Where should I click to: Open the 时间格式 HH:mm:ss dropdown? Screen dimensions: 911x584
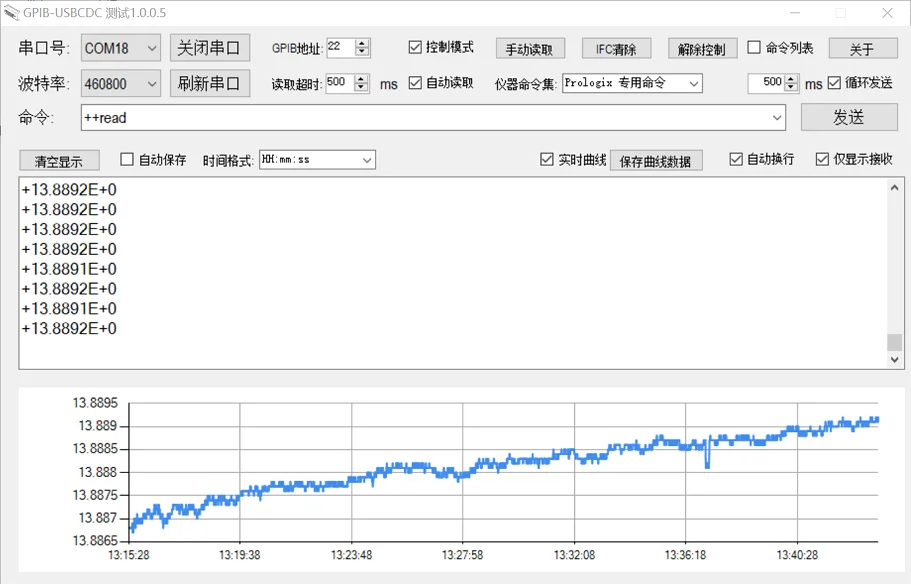(317, 160)
